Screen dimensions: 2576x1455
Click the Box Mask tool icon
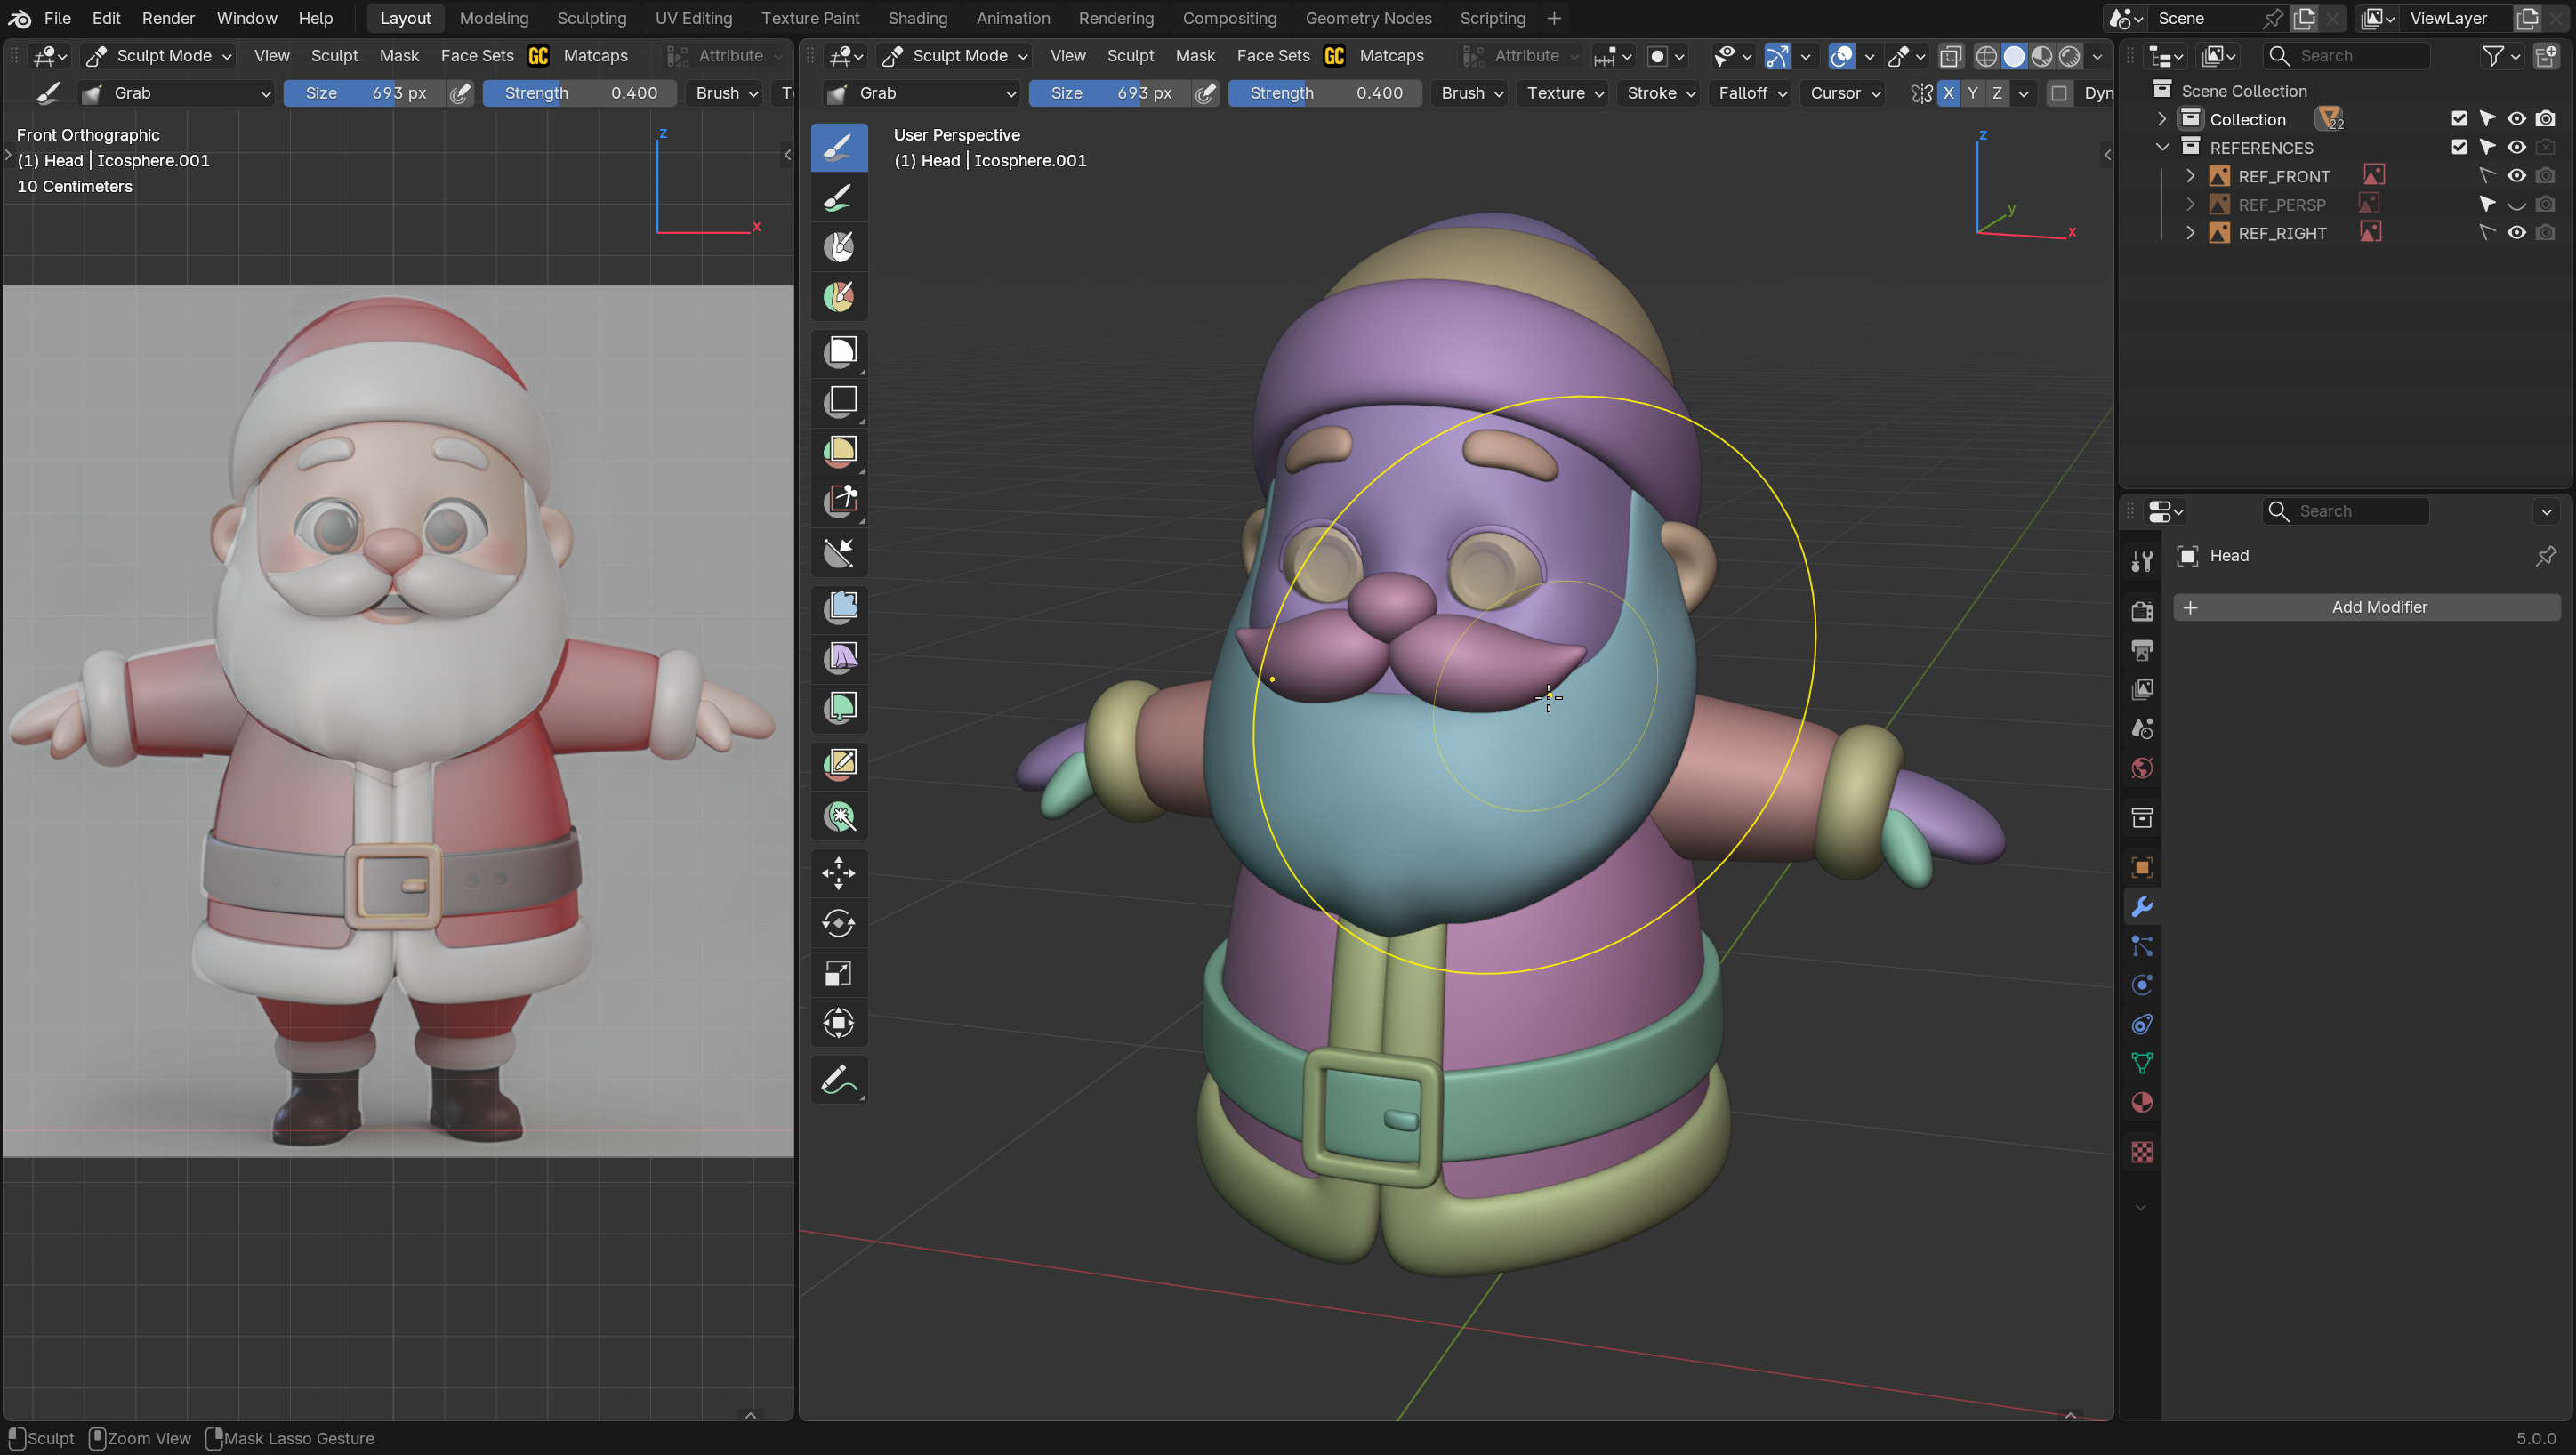coord(840,351)
